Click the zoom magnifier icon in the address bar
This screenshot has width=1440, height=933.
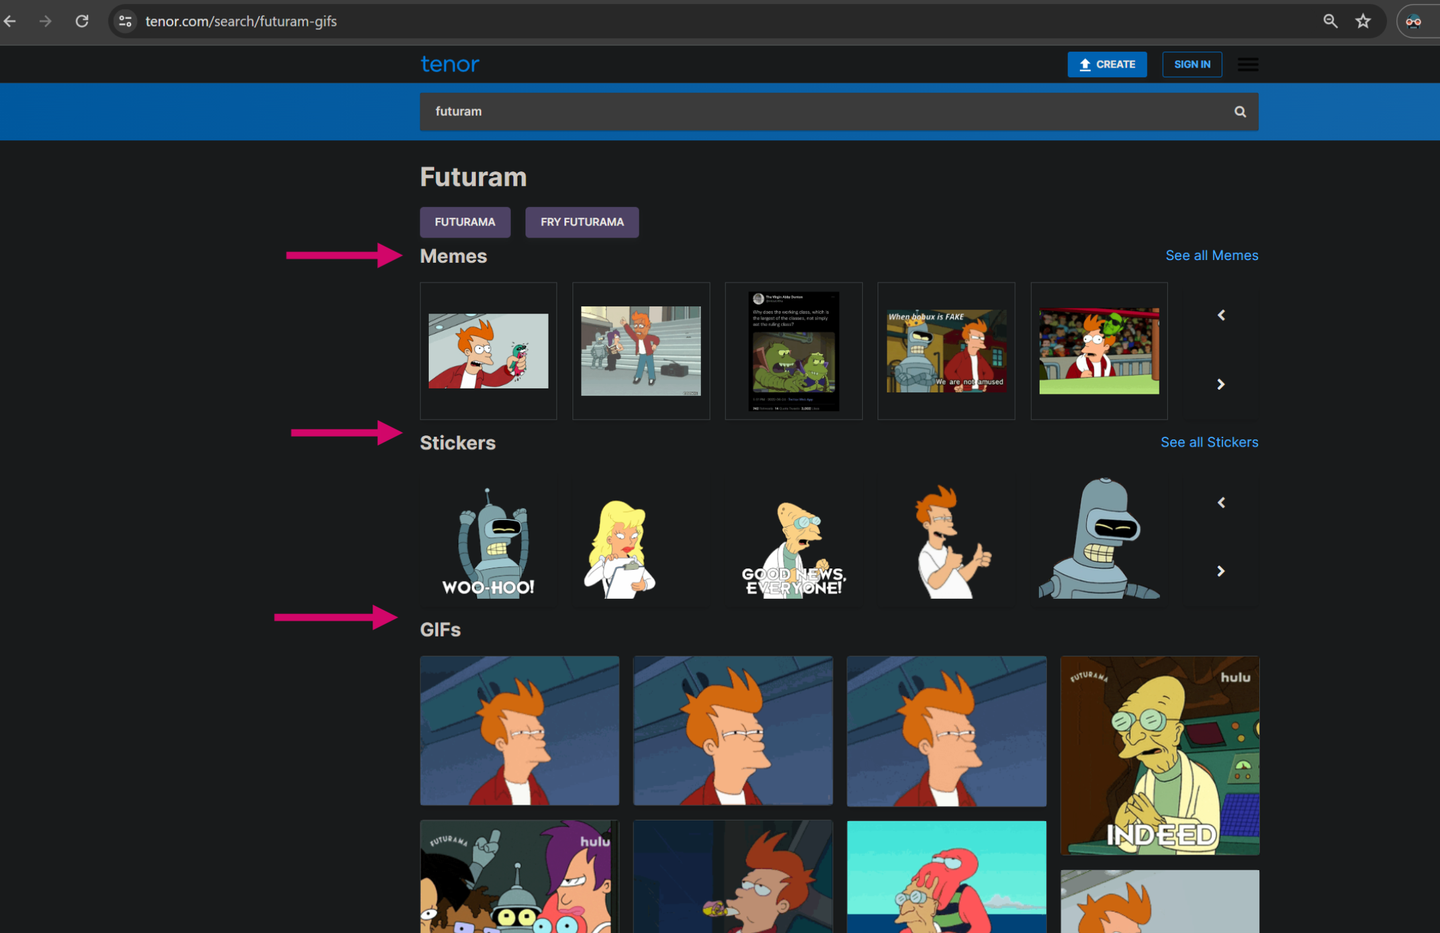point(1330,21)
